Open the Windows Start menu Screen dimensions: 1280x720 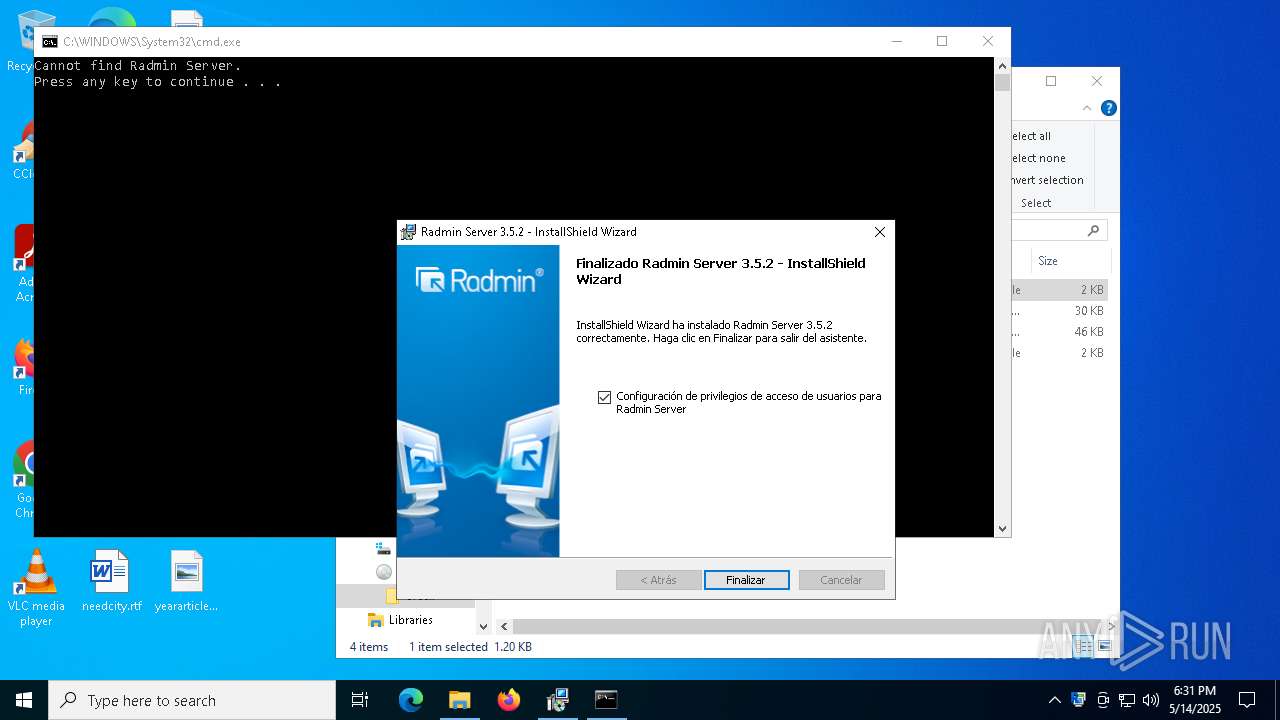[24, 700]
